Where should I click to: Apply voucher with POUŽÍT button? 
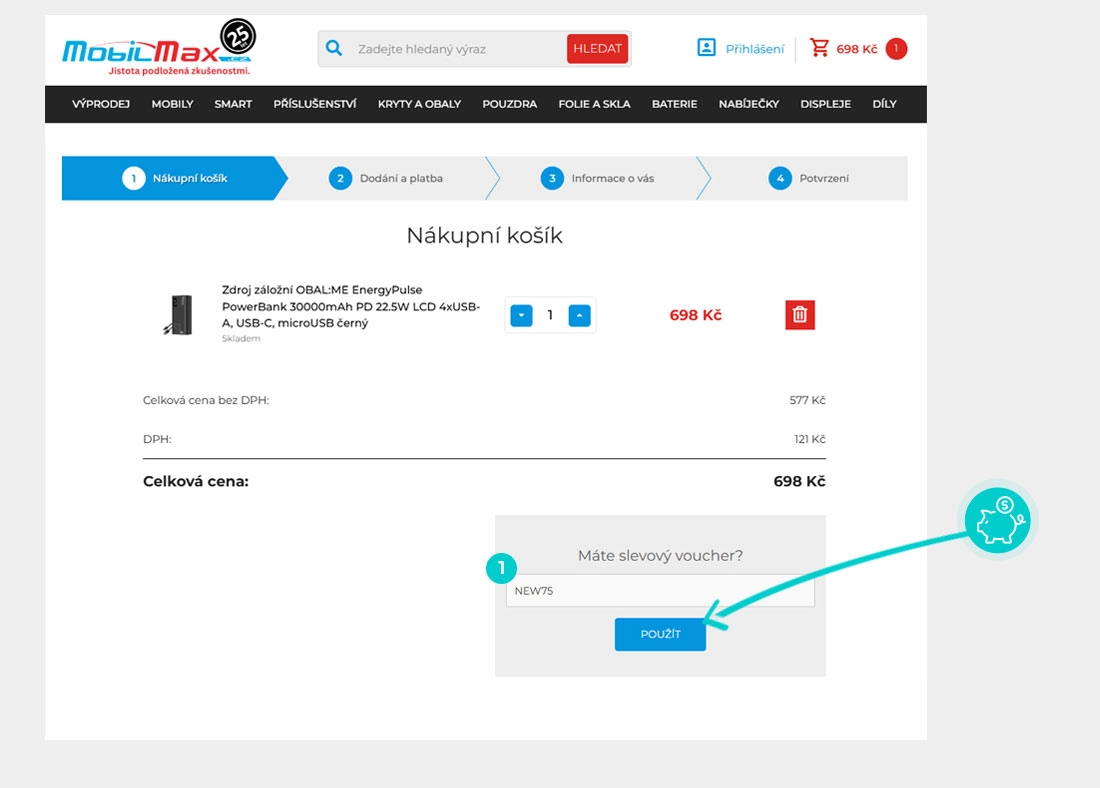click(660, 635)
